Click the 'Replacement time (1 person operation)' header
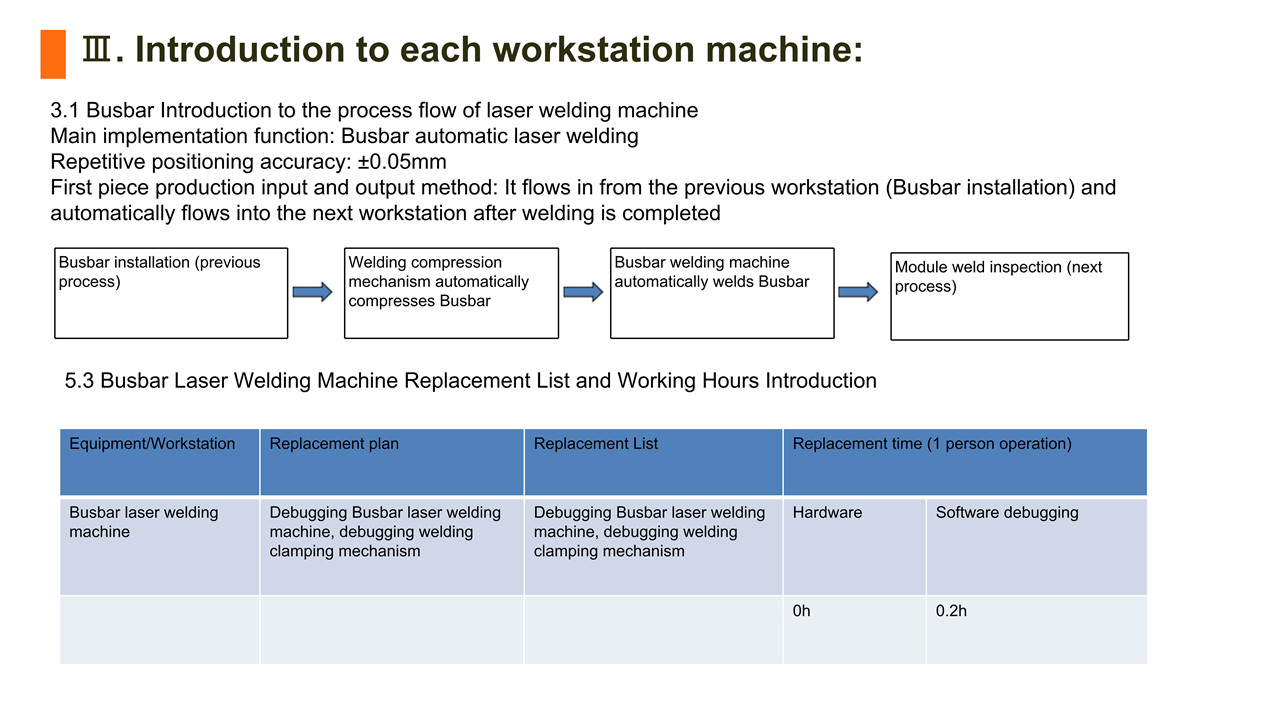The height and width of the screenshot is (723, 1287). tap(965, 463)
